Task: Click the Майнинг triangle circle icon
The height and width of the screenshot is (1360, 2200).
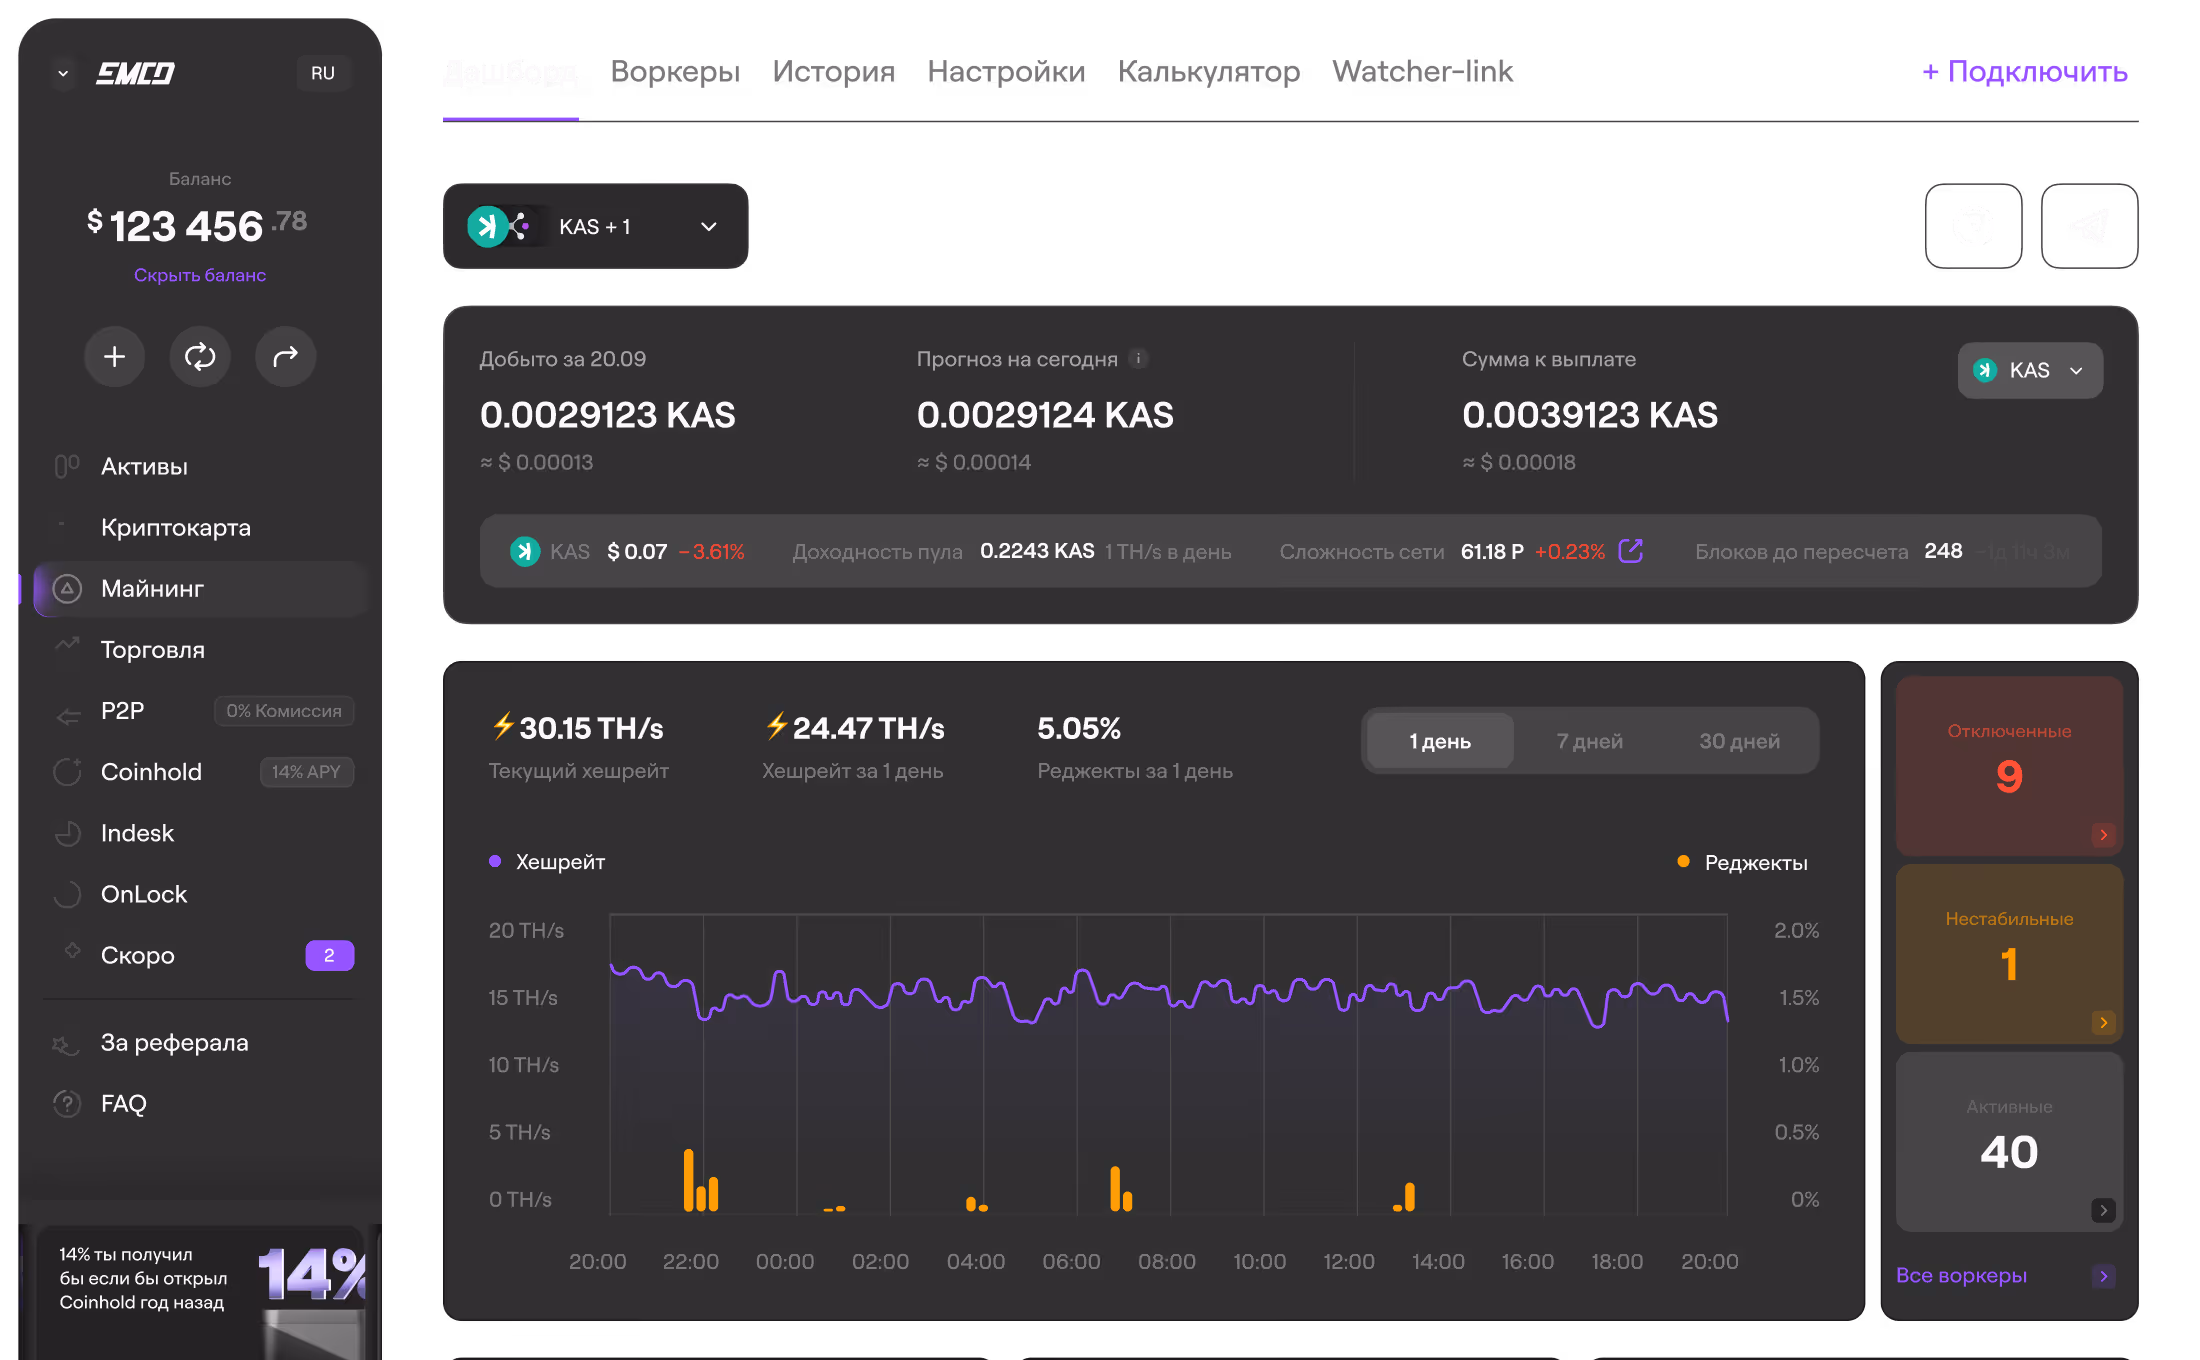Action: 67,589
